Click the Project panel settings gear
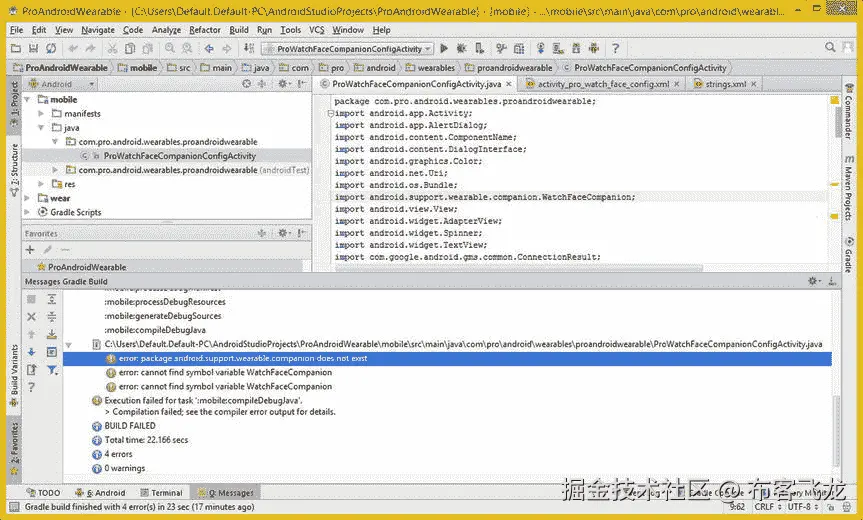Viewport: 863px width, 520px height. coord(283,84)
